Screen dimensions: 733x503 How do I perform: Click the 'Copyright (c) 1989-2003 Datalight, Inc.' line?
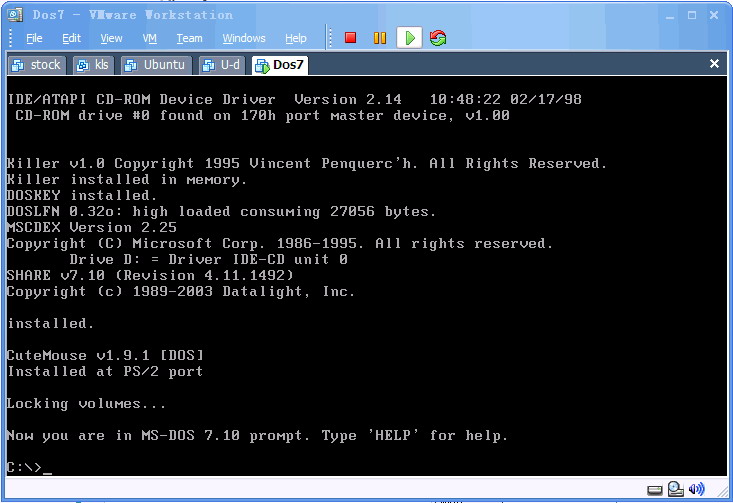coord(181,292)
